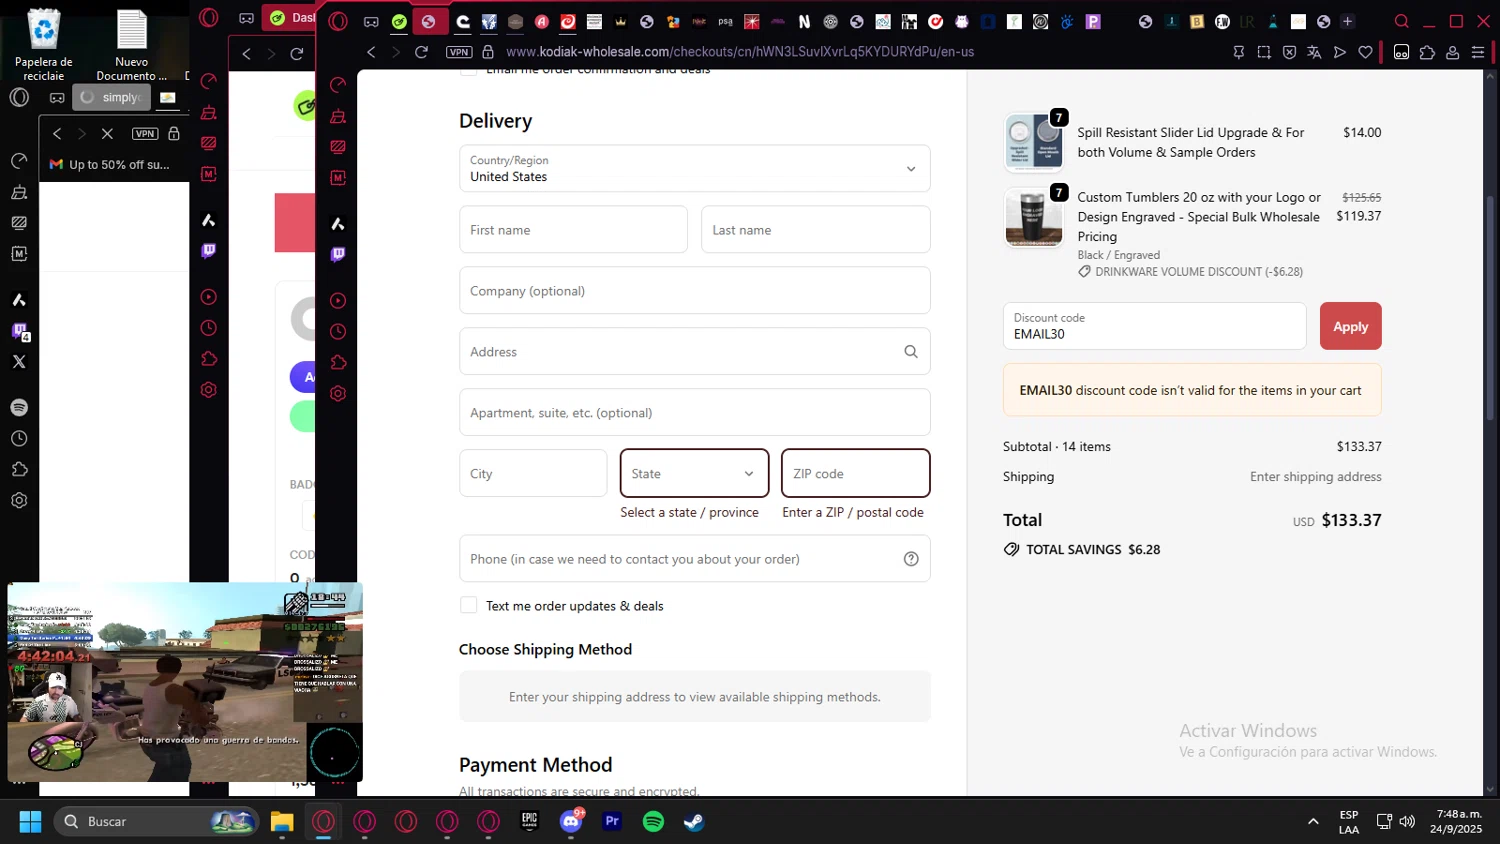The height and width of the screenshot is (844, 1500).
Task: Click the Discount code field
Action: pyautogui.click(x=1155, y=326)
